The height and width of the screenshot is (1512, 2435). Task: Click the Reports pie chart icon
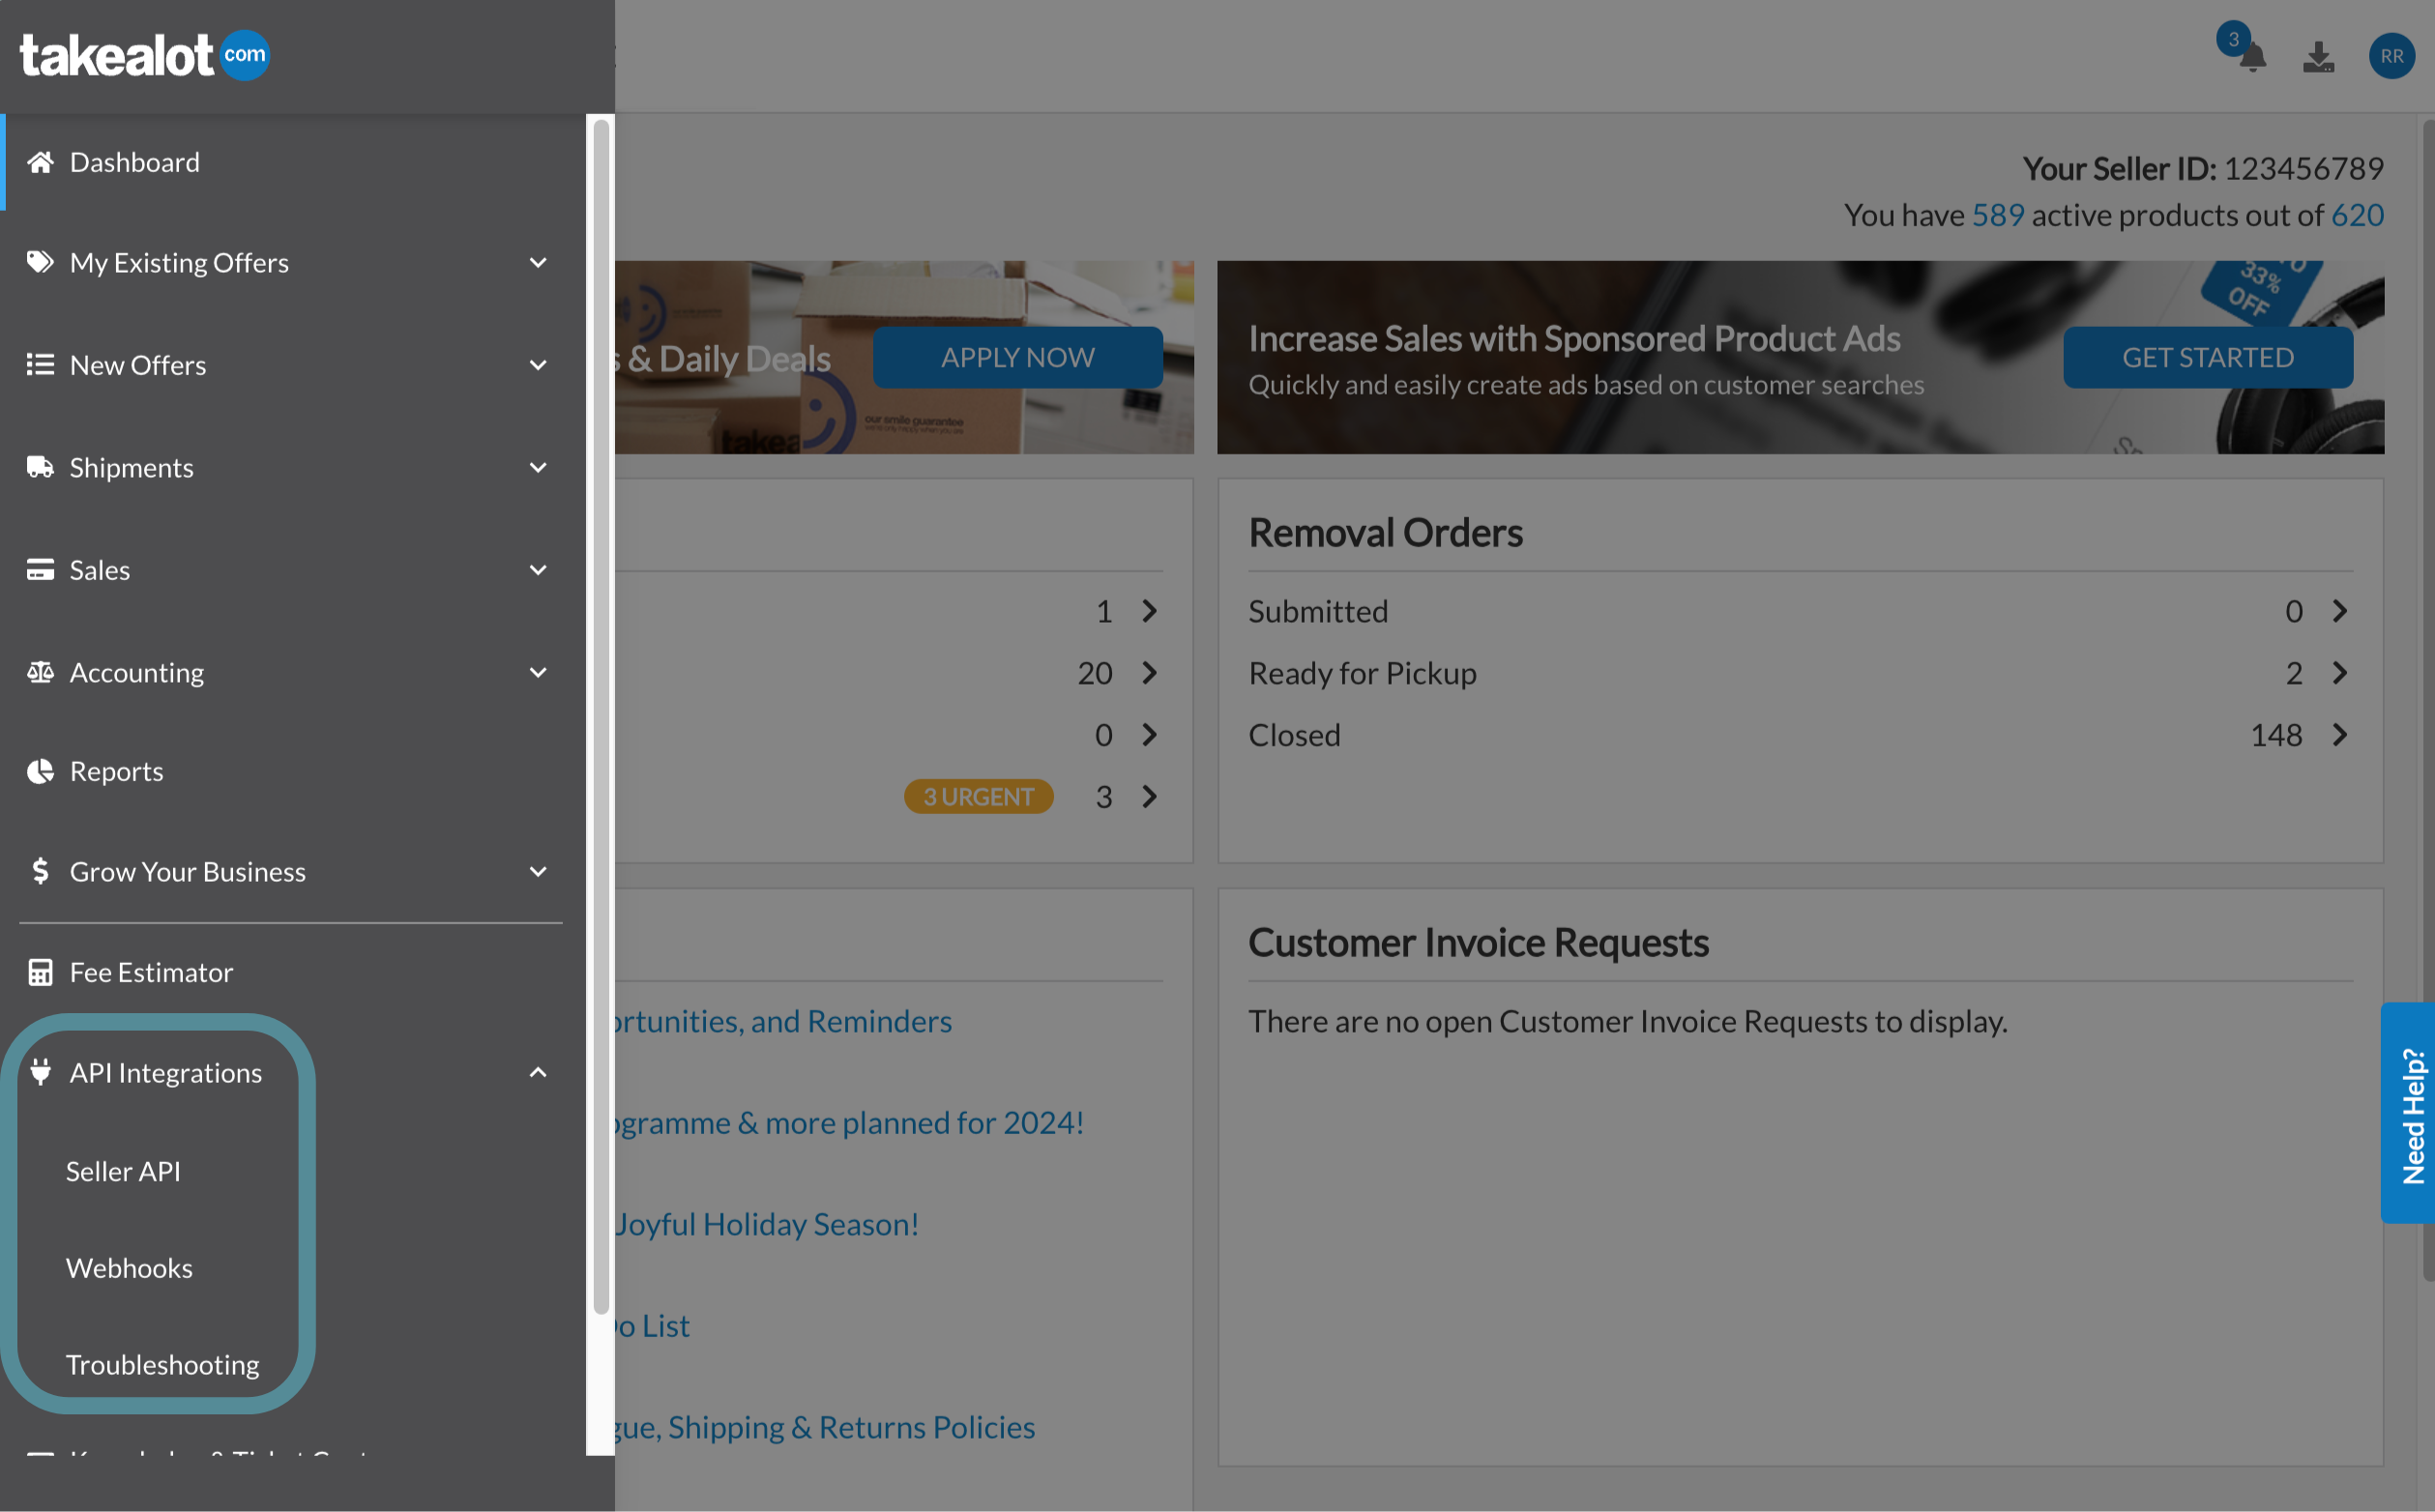(x=40, y=771)
